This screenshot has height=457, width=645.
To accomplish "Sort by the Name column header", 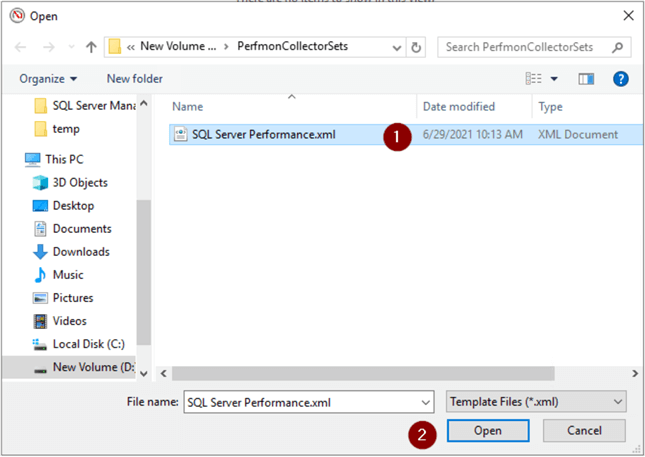I will 188,107.
